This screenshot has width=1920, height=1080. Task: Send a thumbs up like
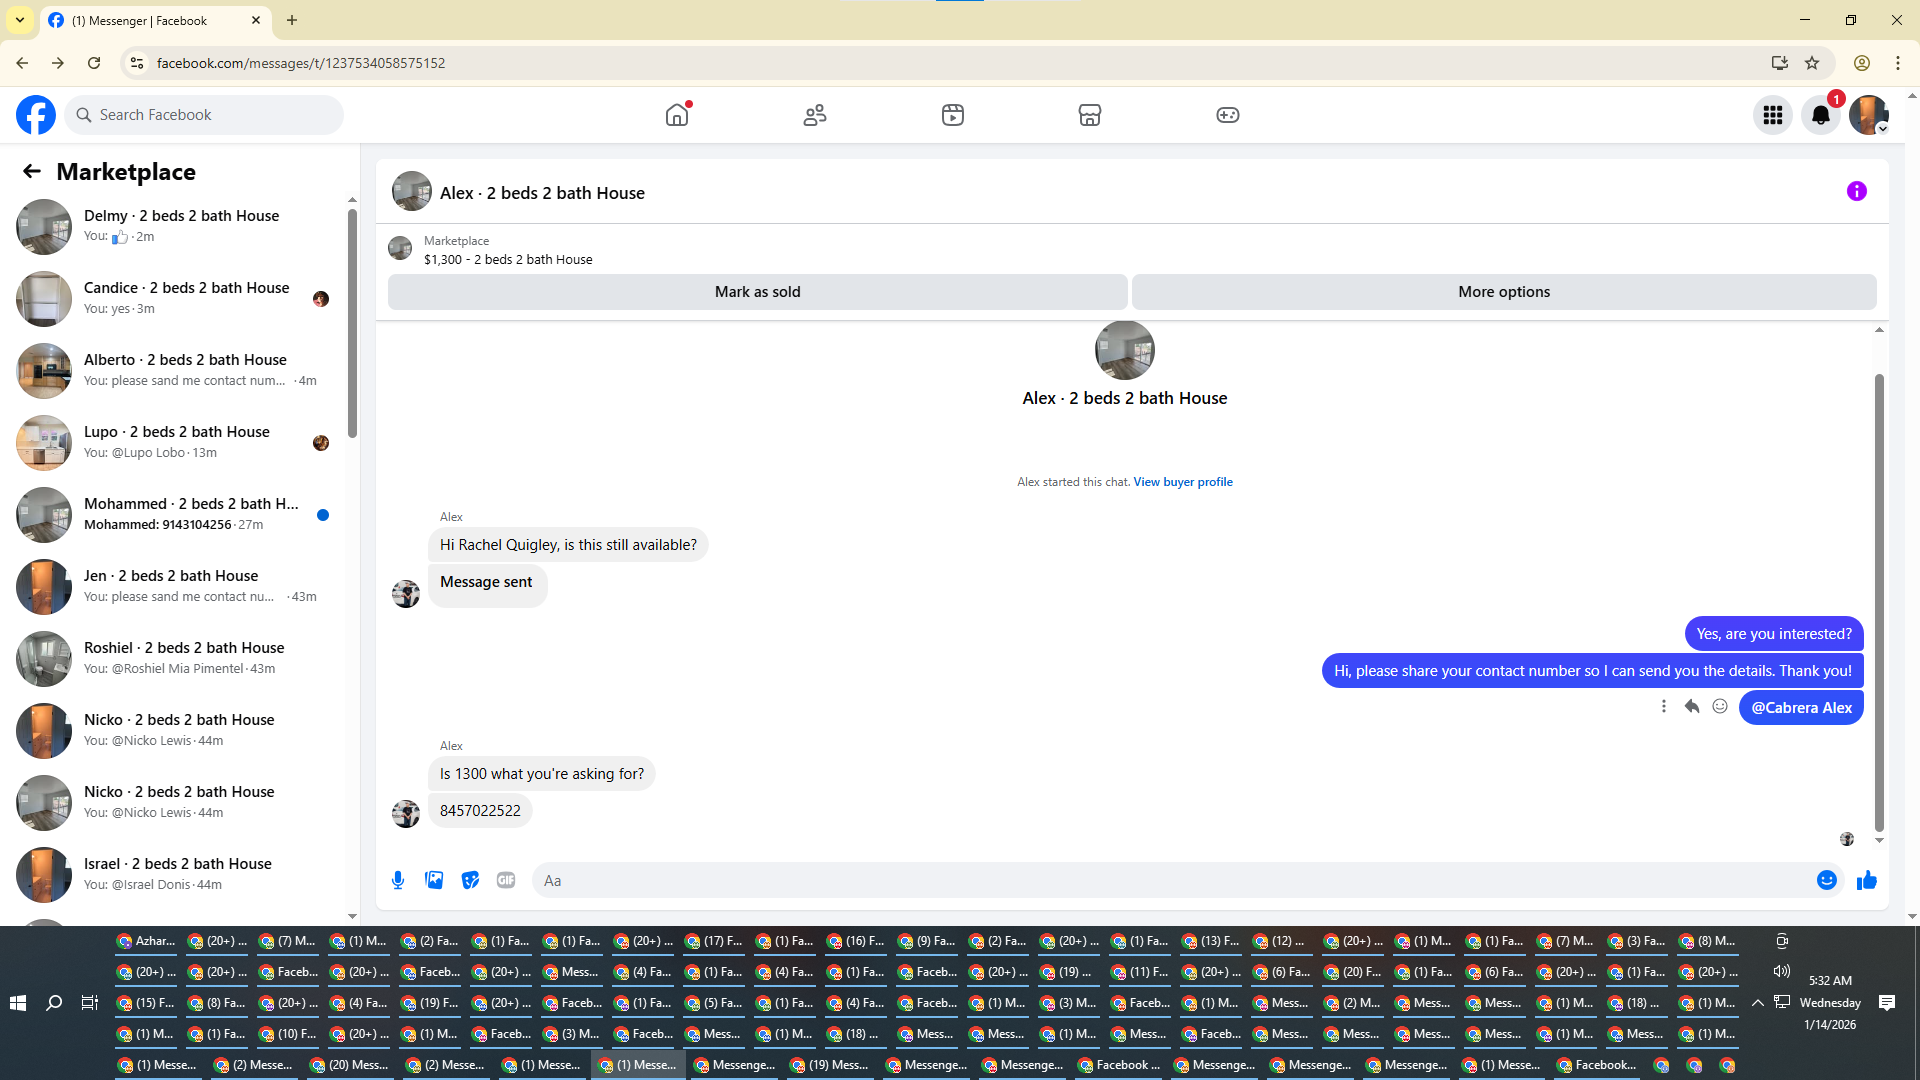coord(1866,880)
